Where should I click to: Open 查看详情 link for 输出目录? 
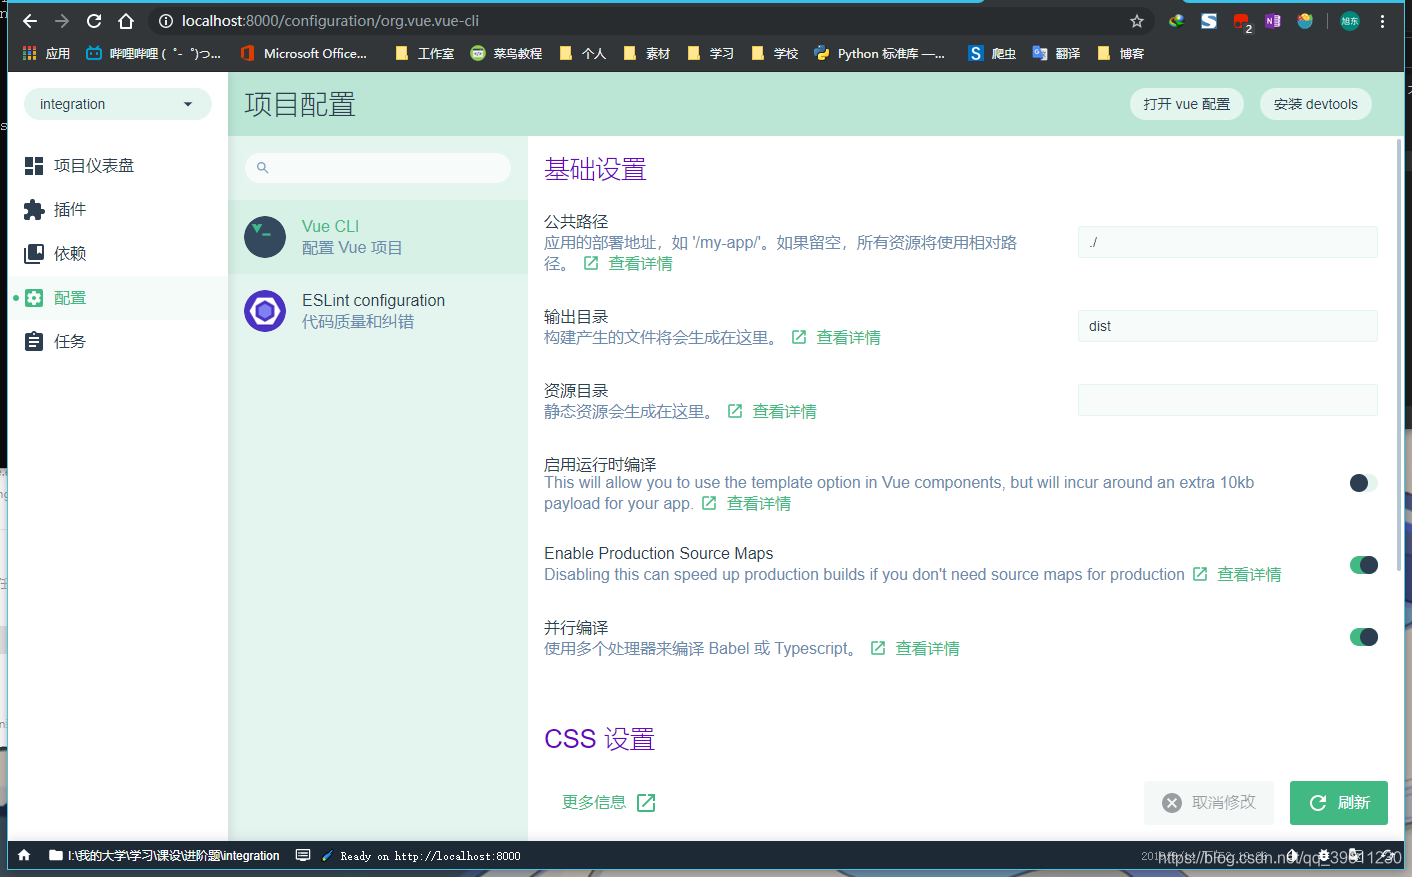pyautogui.click(x=837, y=338)
